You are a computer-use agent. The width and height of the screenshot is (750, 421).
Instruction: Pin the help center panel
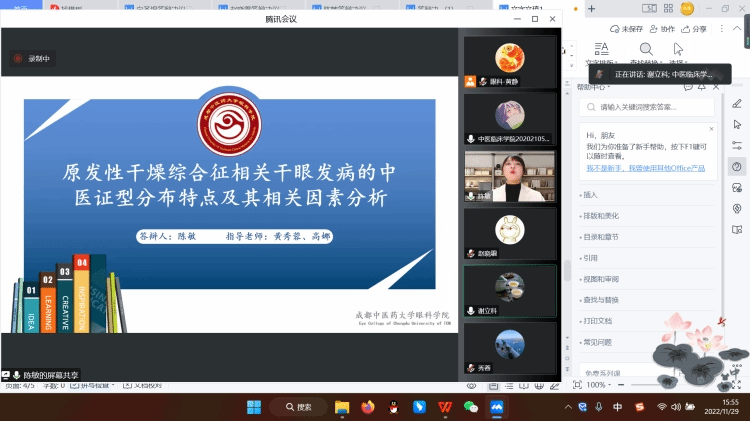[x=702, y=87]
